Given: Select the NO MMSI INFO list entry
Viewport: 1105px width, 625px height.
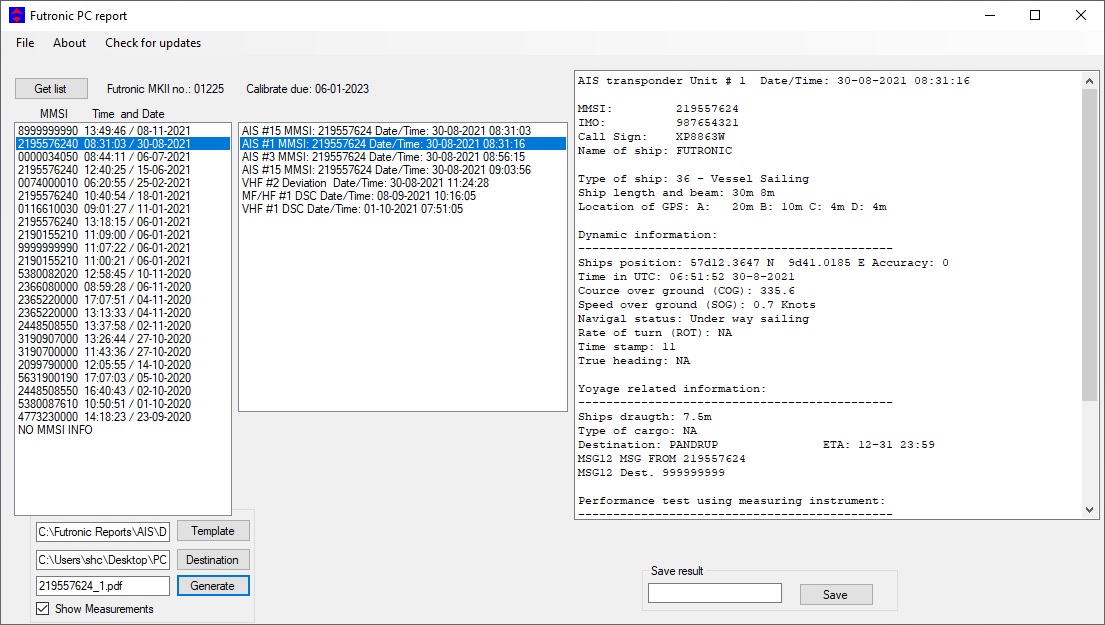Looking at the screenshot, I should pos(123,430).
